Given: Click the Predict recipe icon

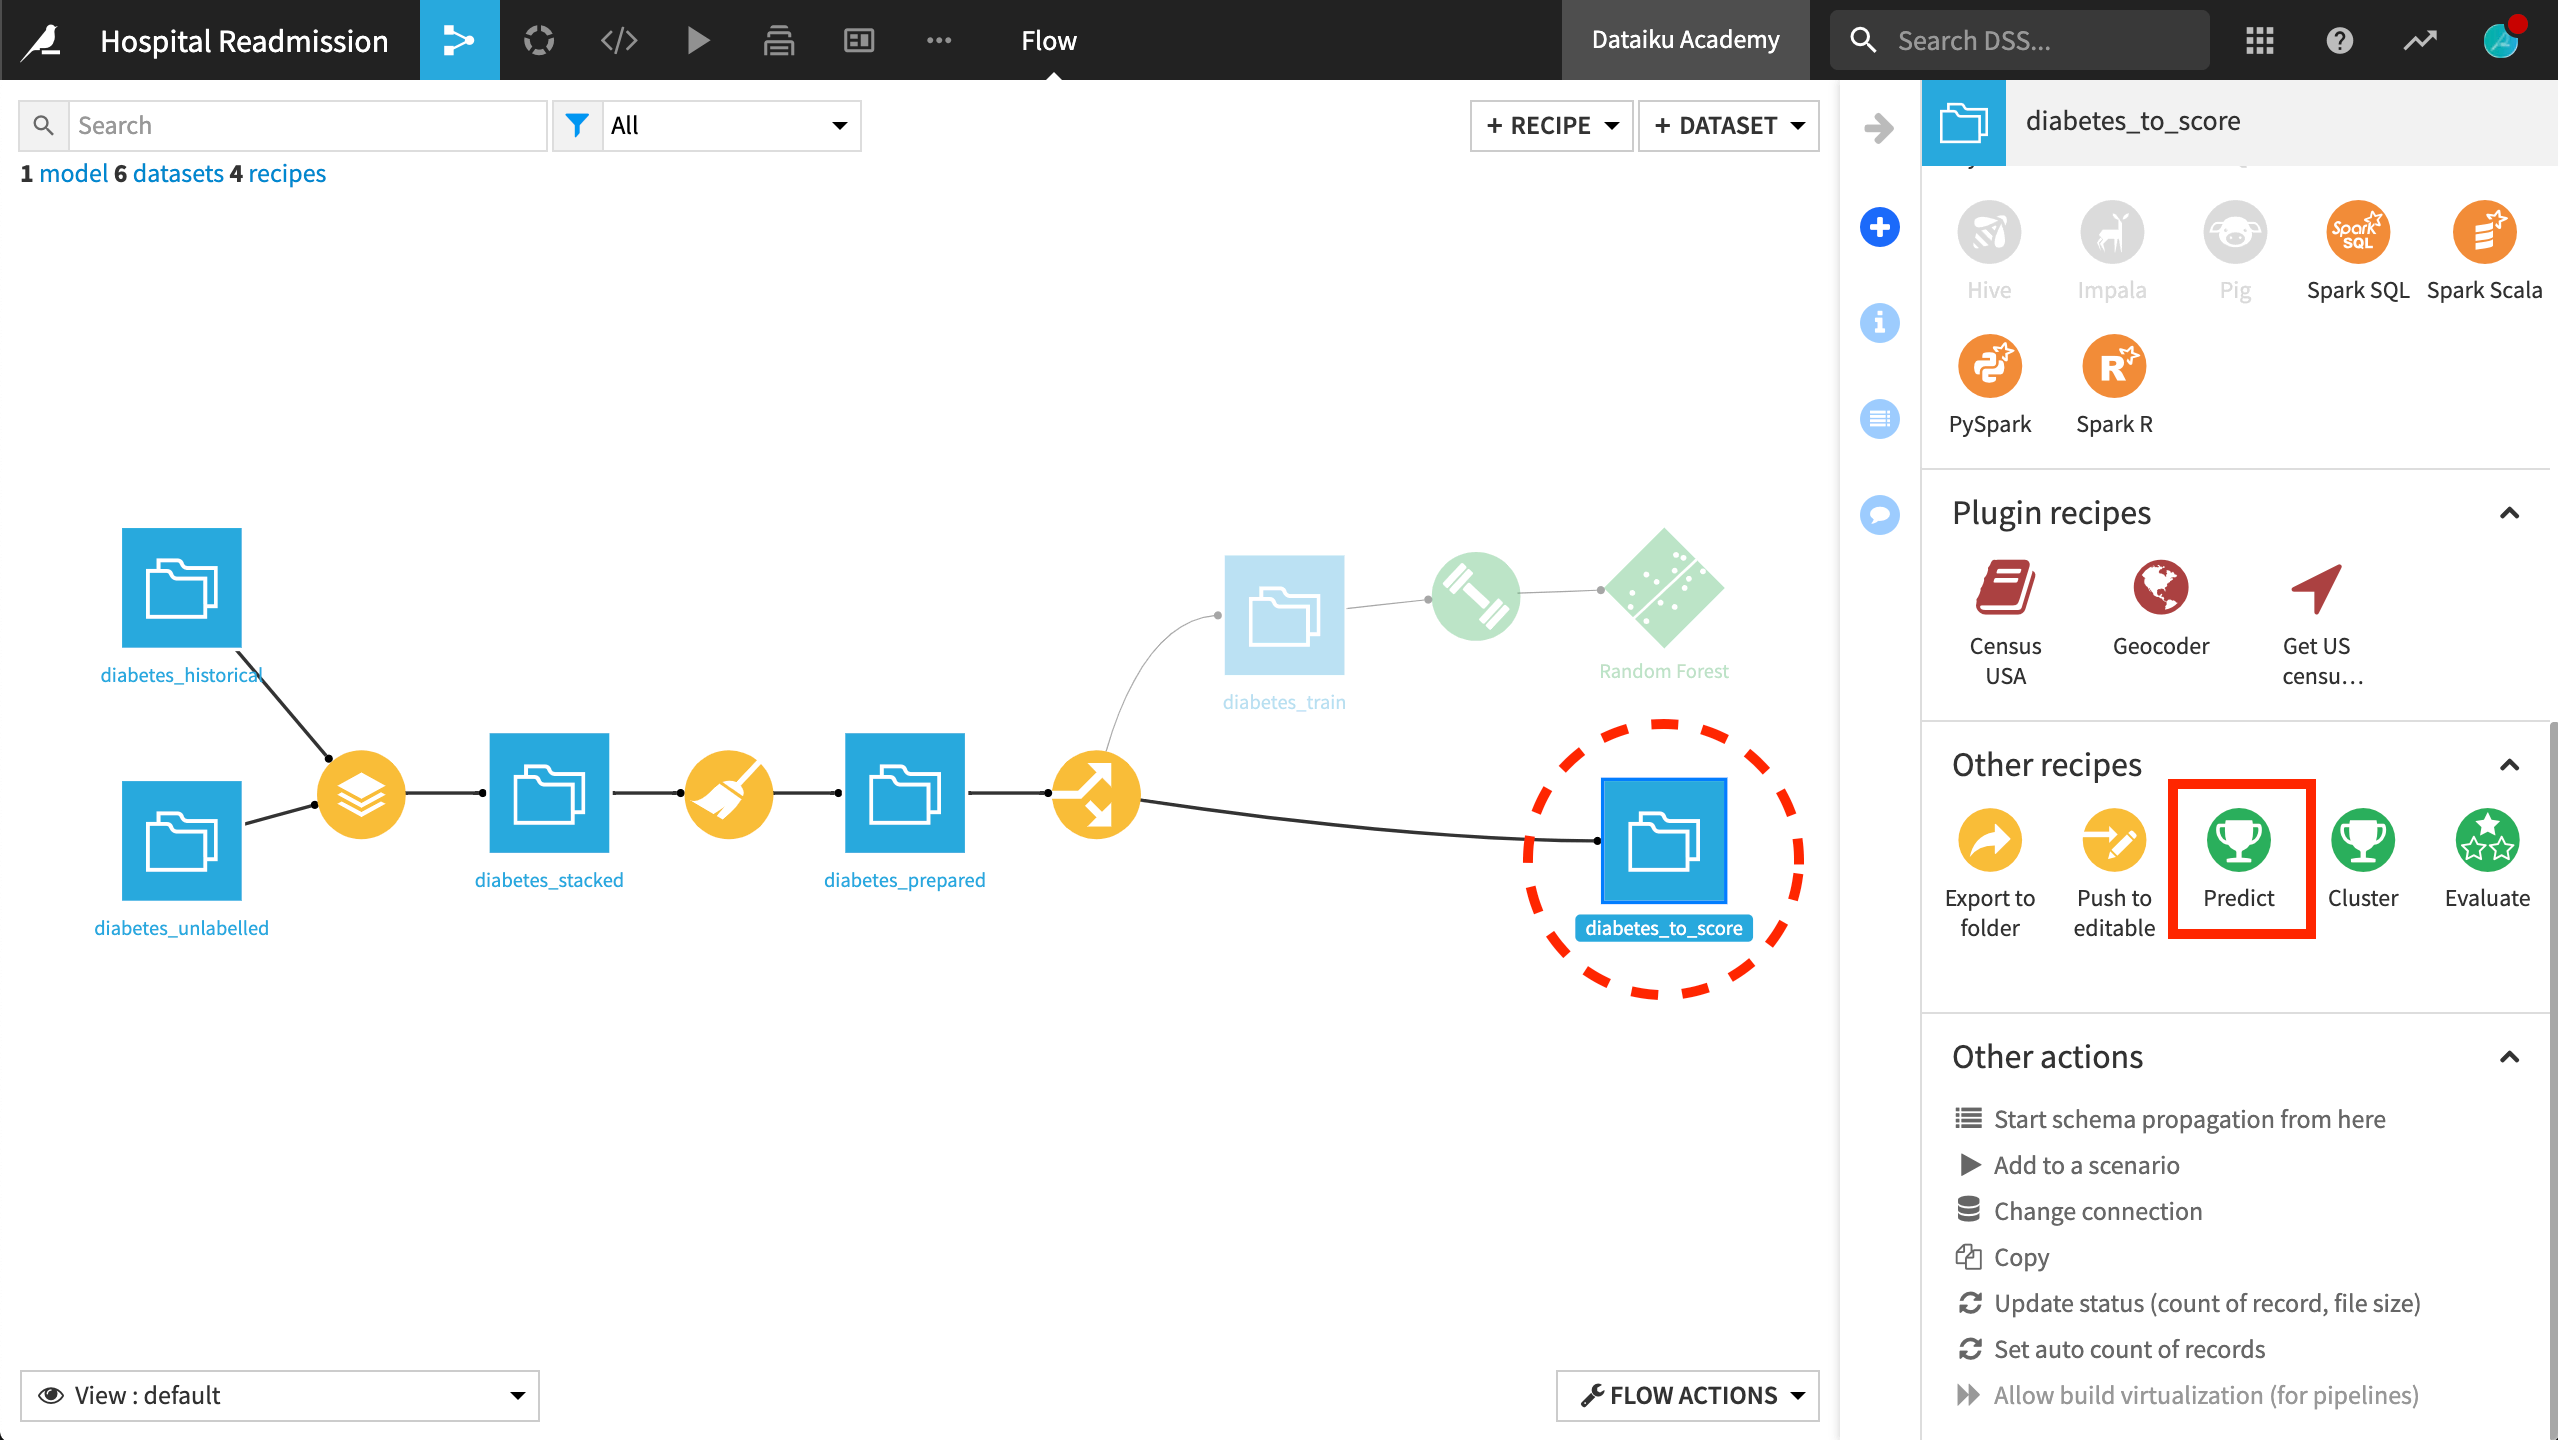Looking at the screenshot, I should coord(2238,841).
